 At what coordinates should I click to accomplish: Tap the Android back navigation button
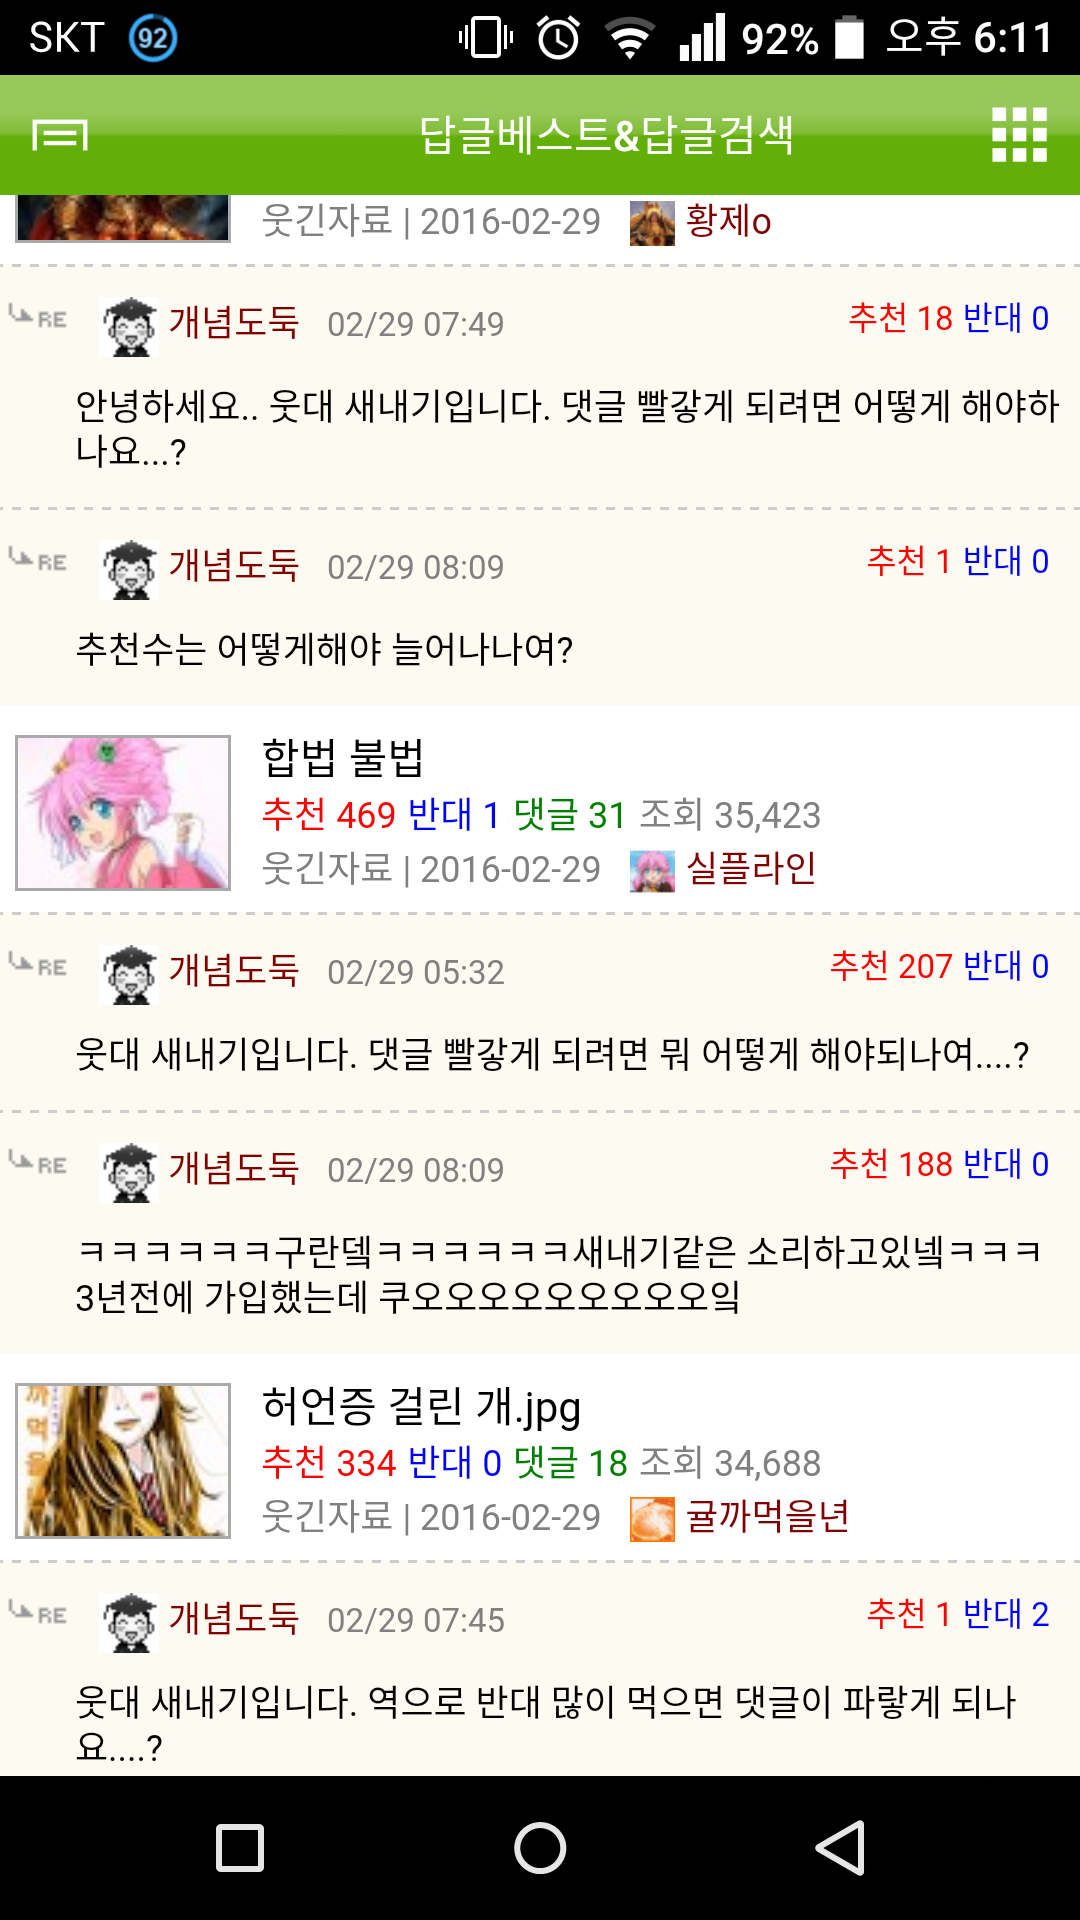pos(840,1848)
